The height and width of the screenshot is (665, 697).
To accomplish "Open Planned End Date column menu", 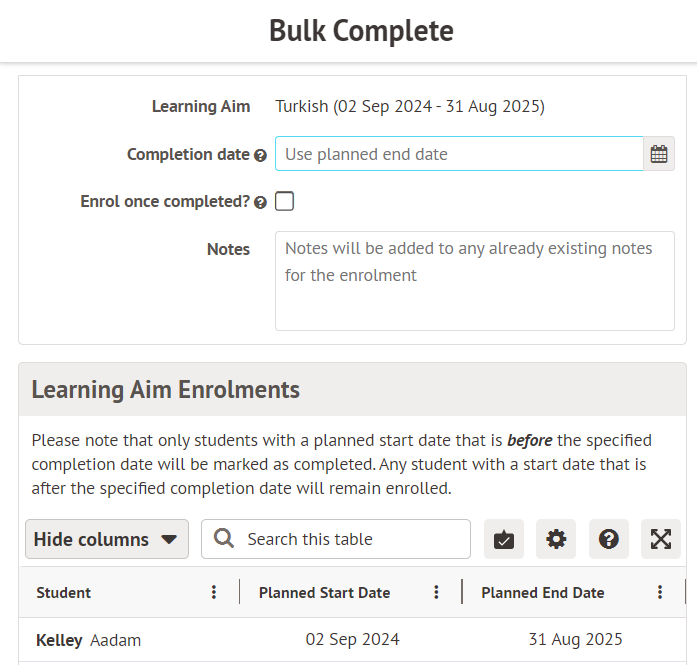I will pyautogui.click(x=660, y=593).
